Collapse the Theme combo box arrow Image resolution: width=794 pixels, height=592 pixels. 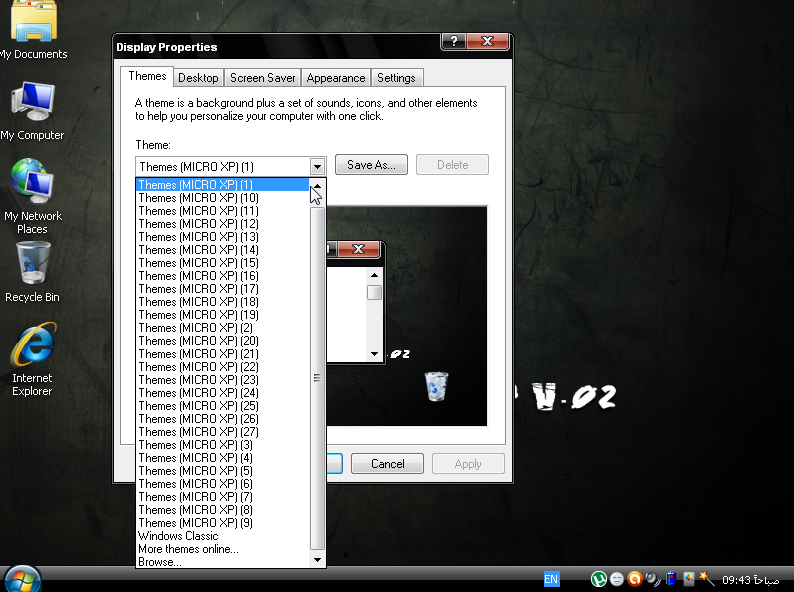pos(317,166)
